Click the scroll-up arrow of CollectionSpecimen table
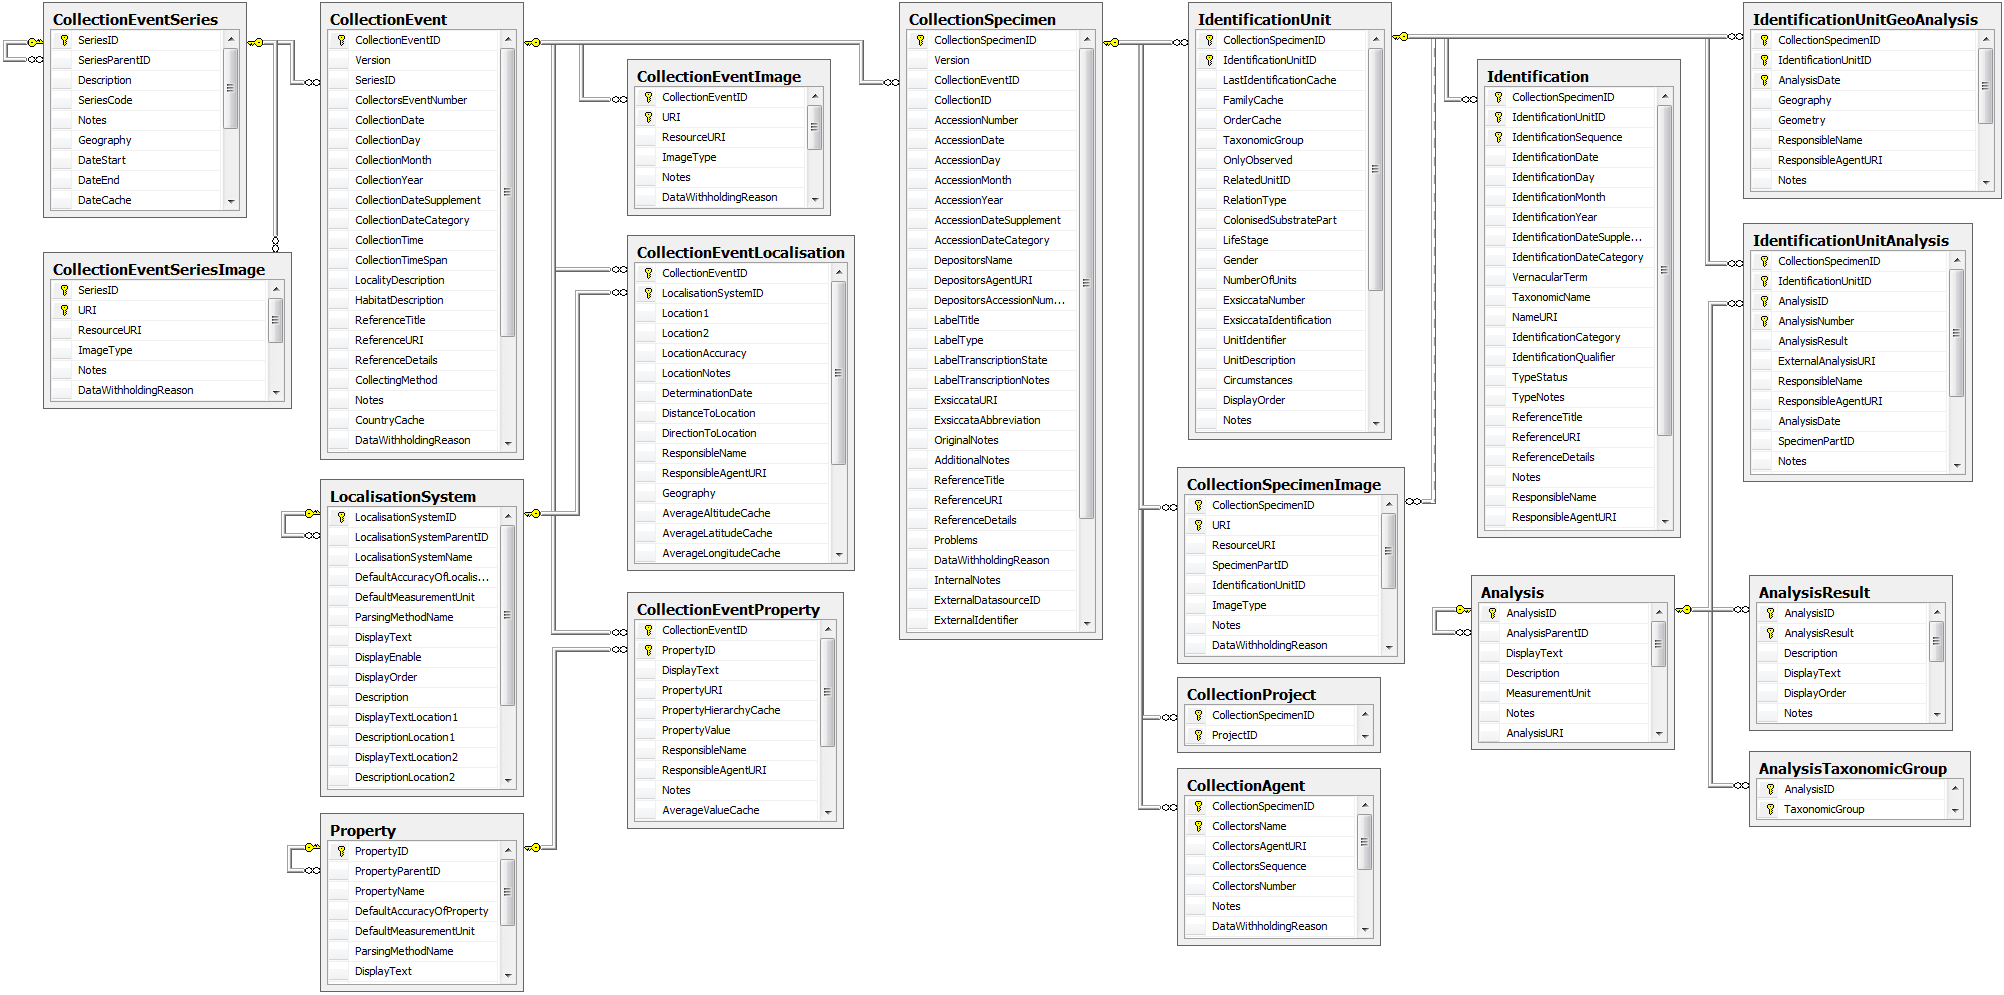The height and width of the screenshot is (995, 2004). [x=1087, y=39]
